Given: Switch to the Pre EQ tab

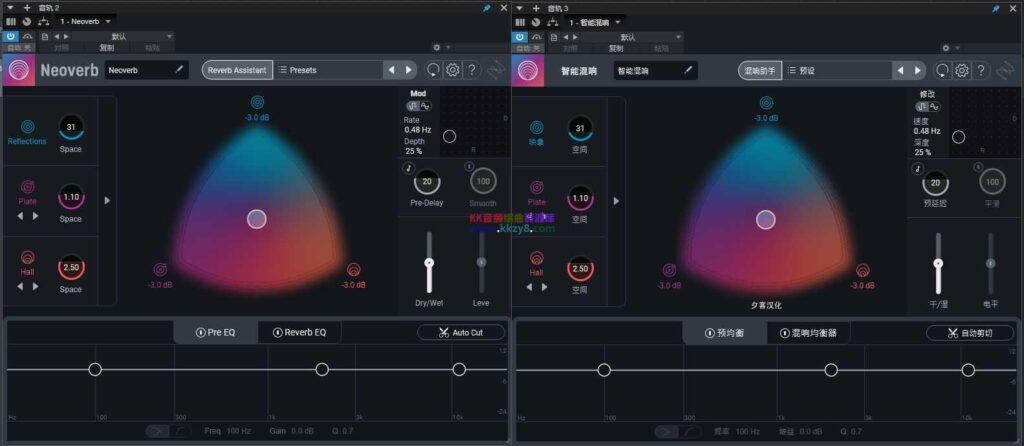Looking at the screenshot, I should (x=216, y=332).
